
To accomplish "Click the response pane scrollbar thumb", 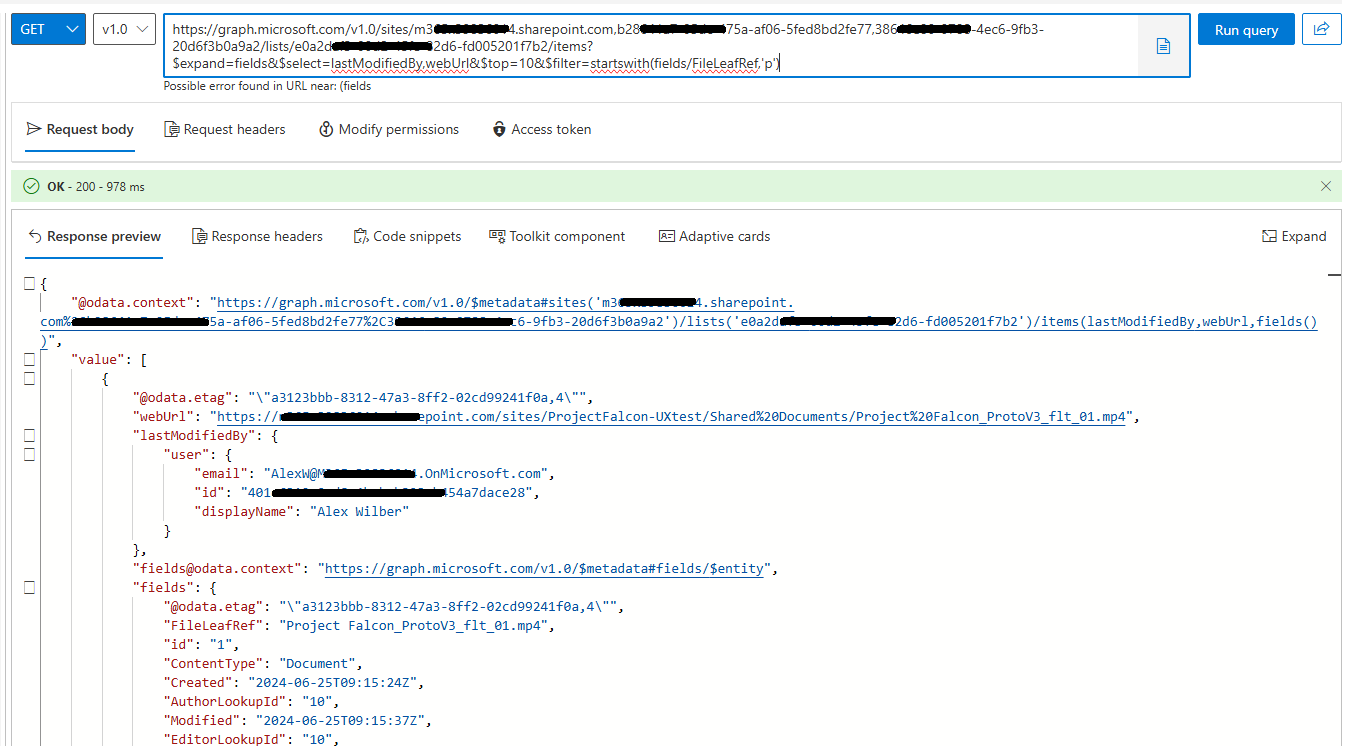I will coord(1334,273).
